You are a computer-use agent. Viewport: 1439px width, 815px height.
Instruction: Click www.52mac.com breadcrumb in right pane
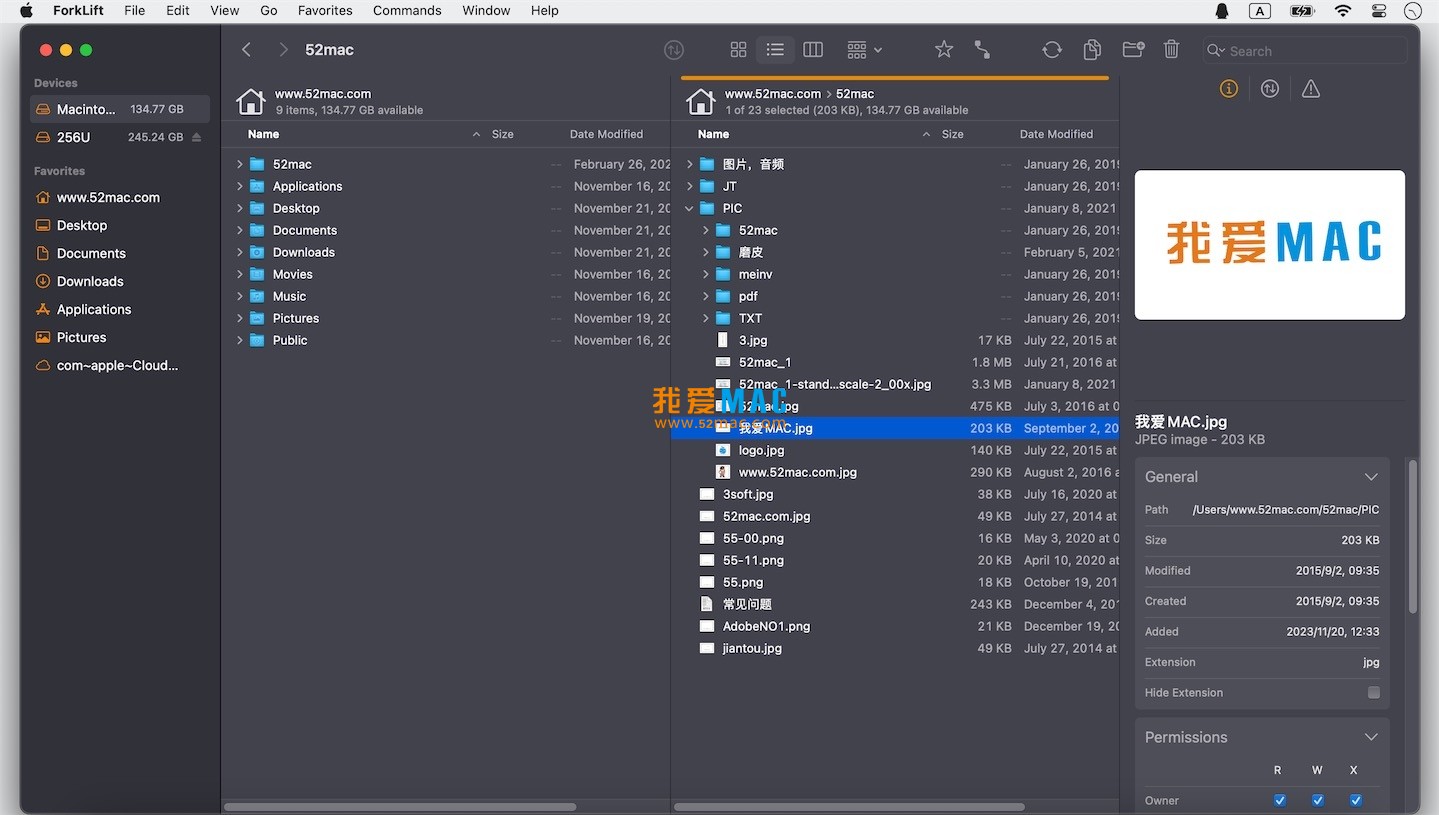773,94
